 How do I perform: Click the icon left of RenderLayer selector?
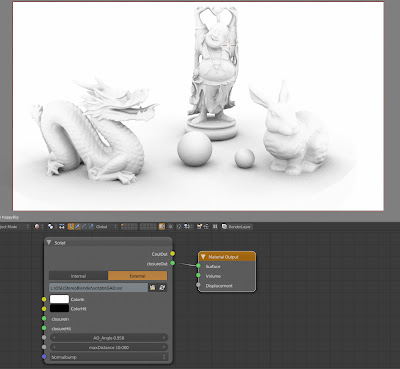coord(224,226)
